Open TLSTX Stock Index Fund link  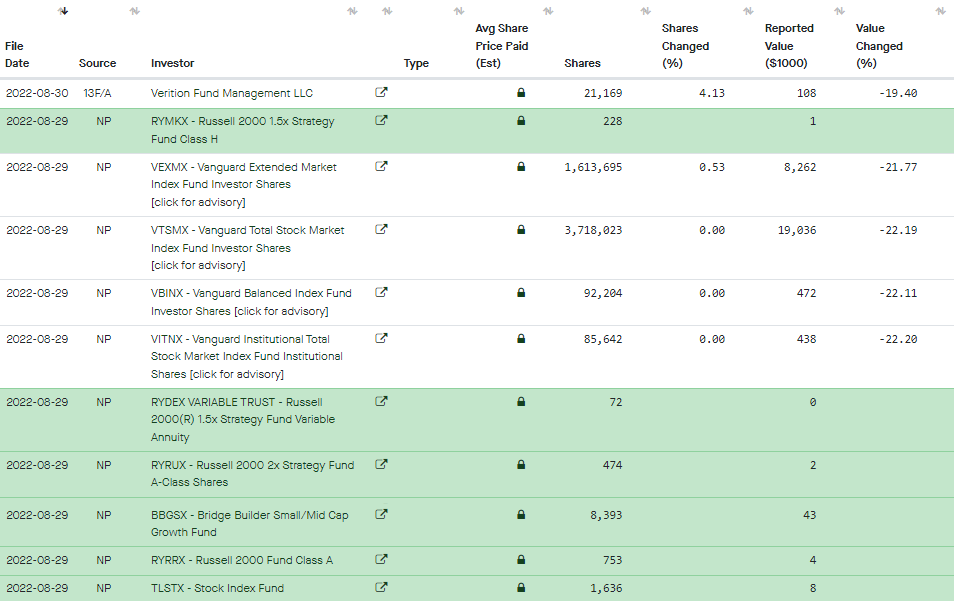pyautogui.click(x=217, y=588)
